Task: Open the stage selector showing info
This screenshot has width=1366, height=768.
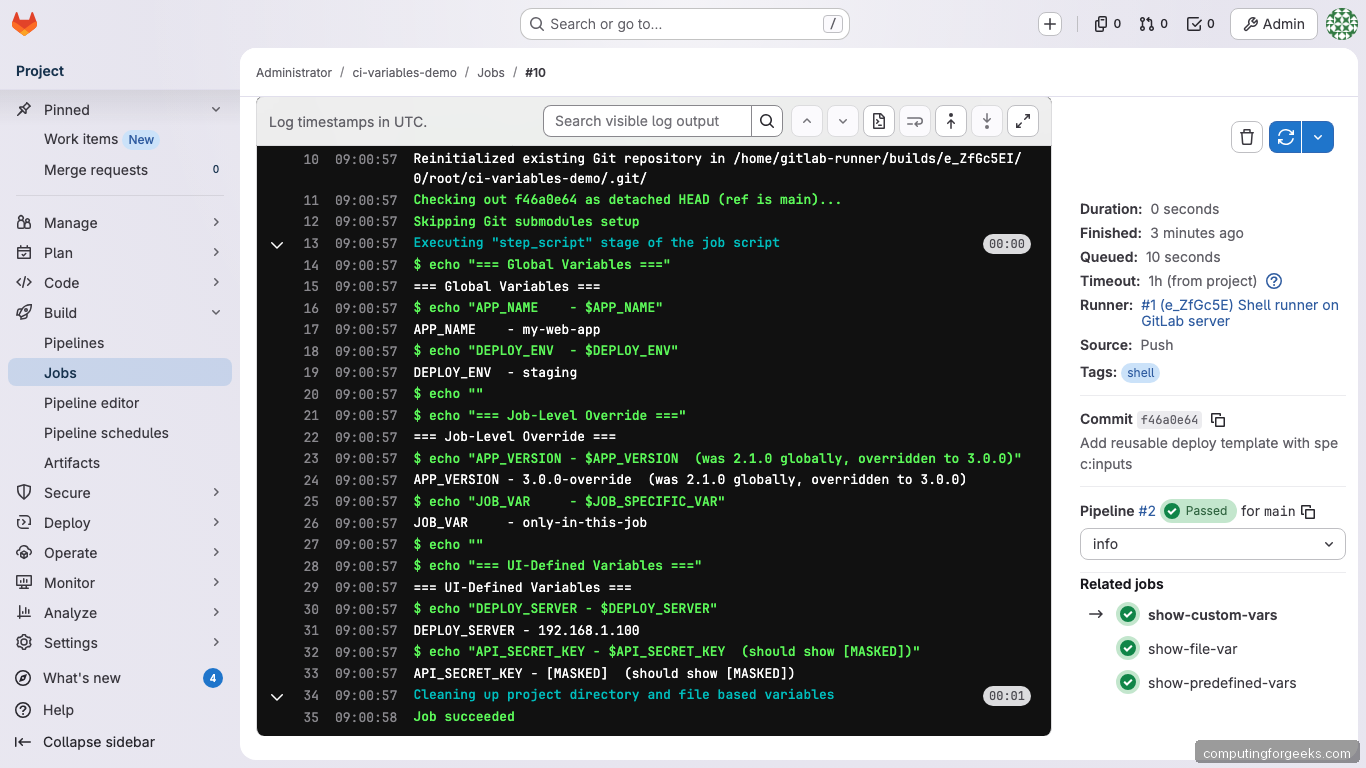Action: pyautogui.click(x=1212, y=544)
